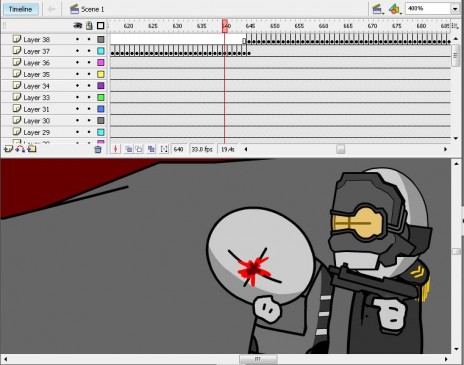Open the timeline options menu at ruler end
This screenshot has height=365, width=464.
[455, 26]
